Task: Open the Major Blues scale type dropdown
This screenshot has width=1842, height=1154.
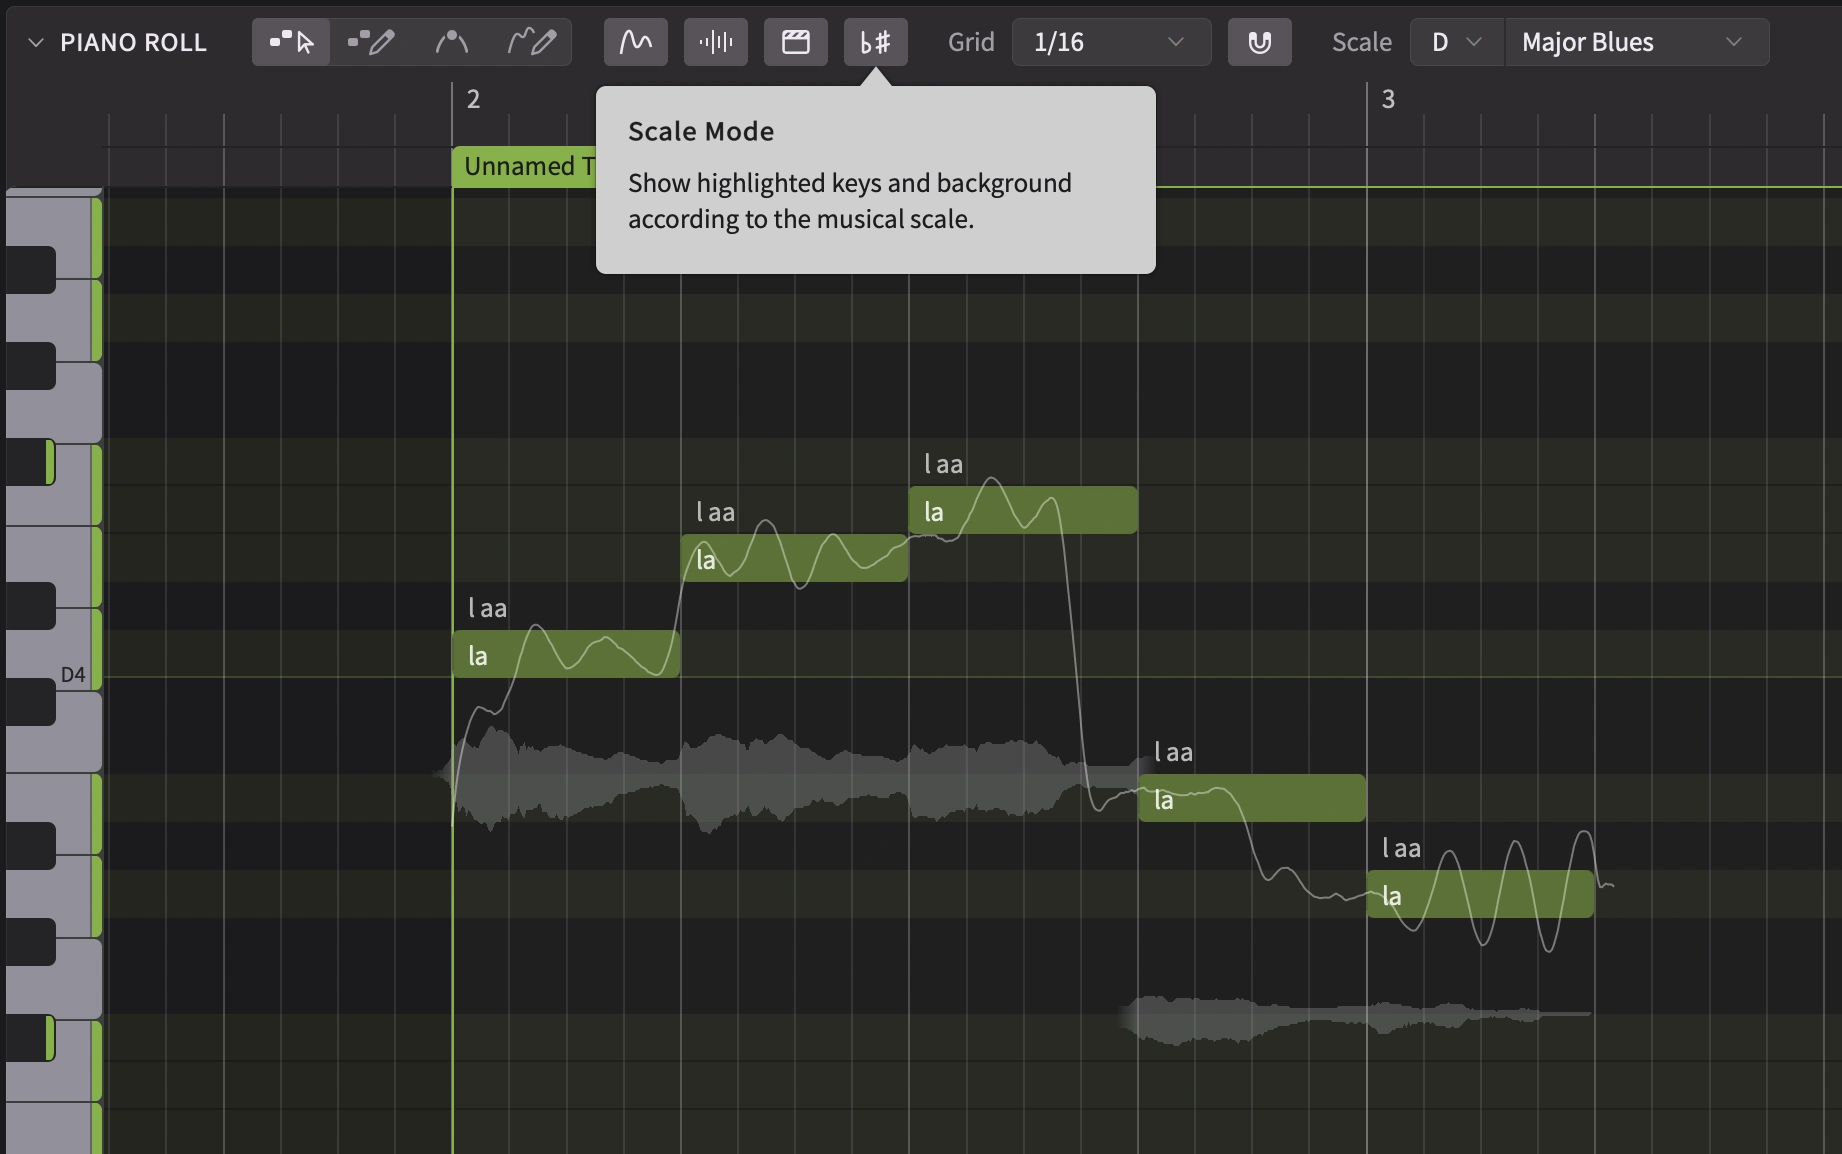Action: [1635, 42]
